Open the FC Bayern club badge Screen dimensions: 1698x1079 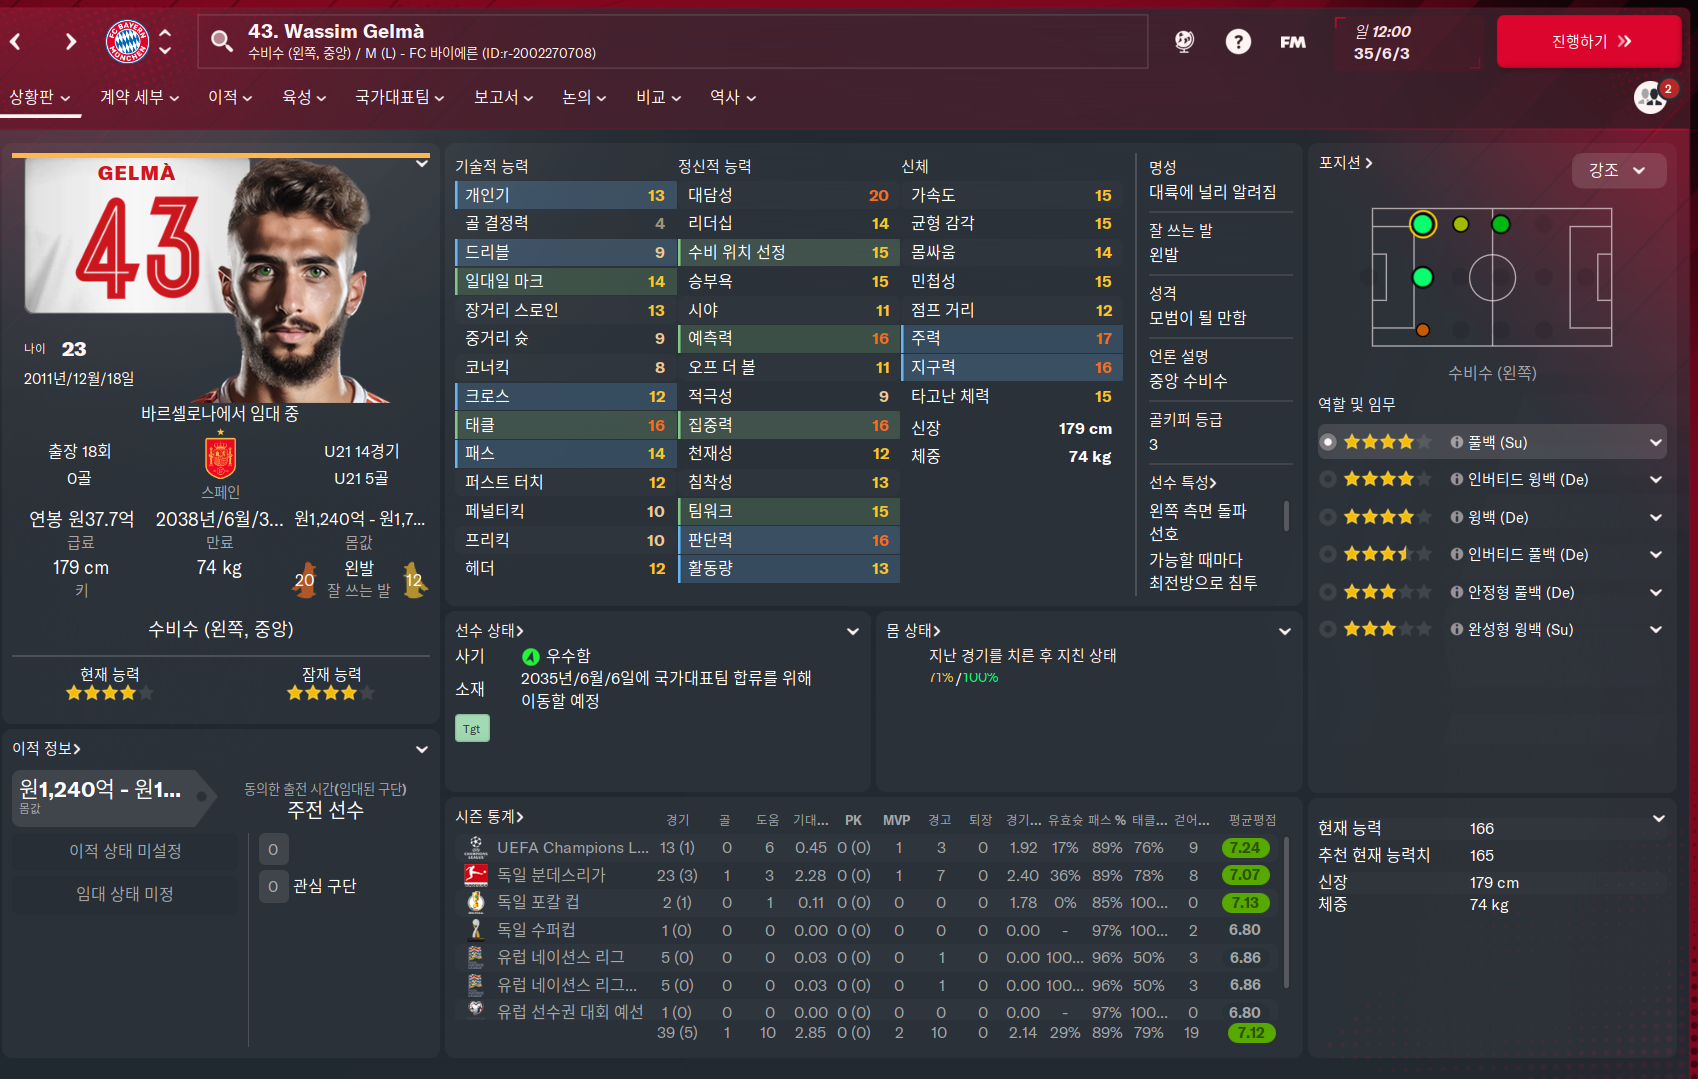click(128, 41)
